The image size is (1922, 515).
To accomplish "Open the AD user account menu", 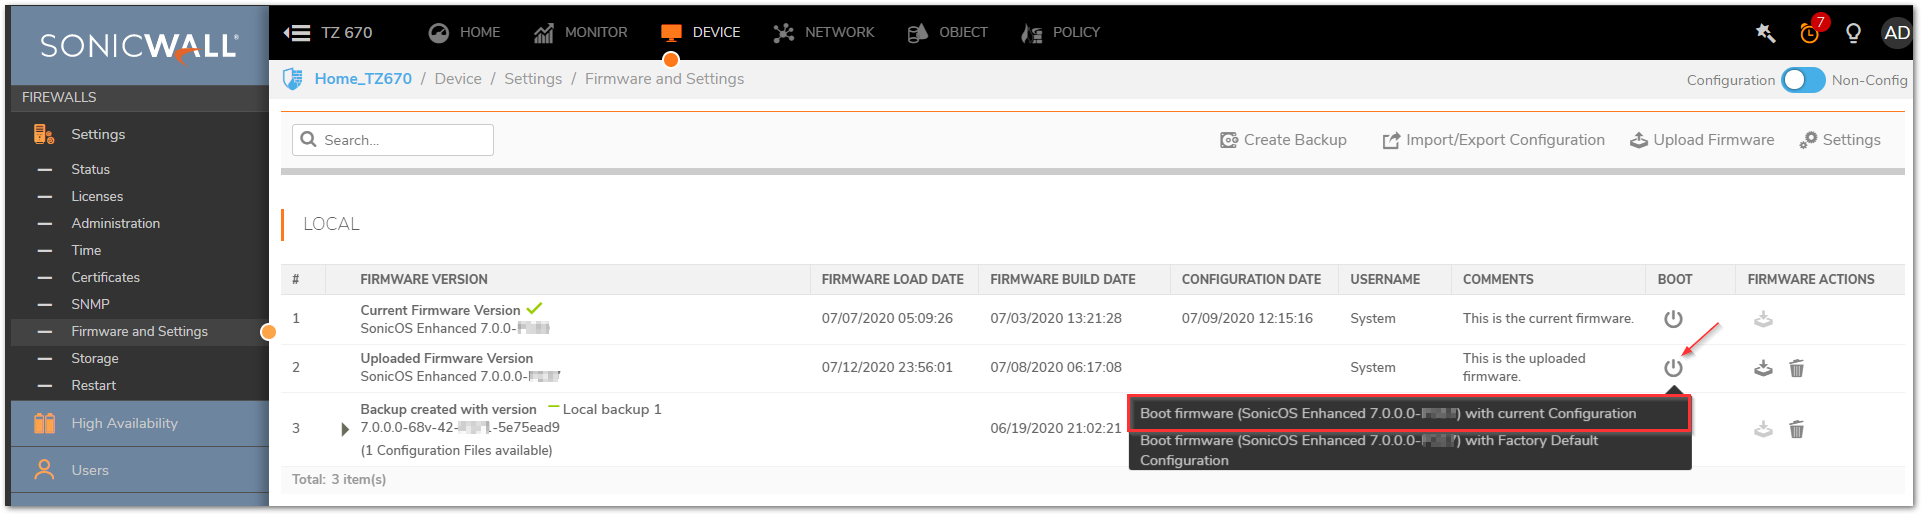I will coord(1896,33).
